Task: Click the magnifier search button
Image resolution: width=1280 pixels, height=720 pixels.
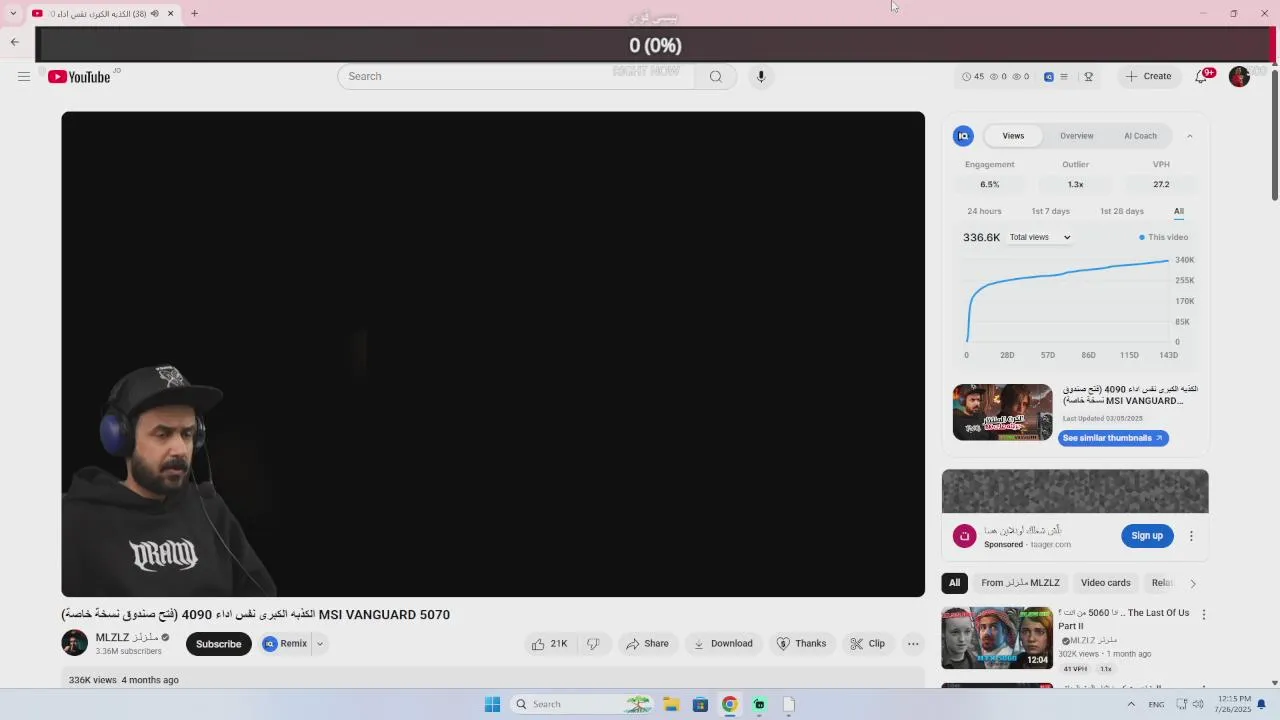Action: 715,76
